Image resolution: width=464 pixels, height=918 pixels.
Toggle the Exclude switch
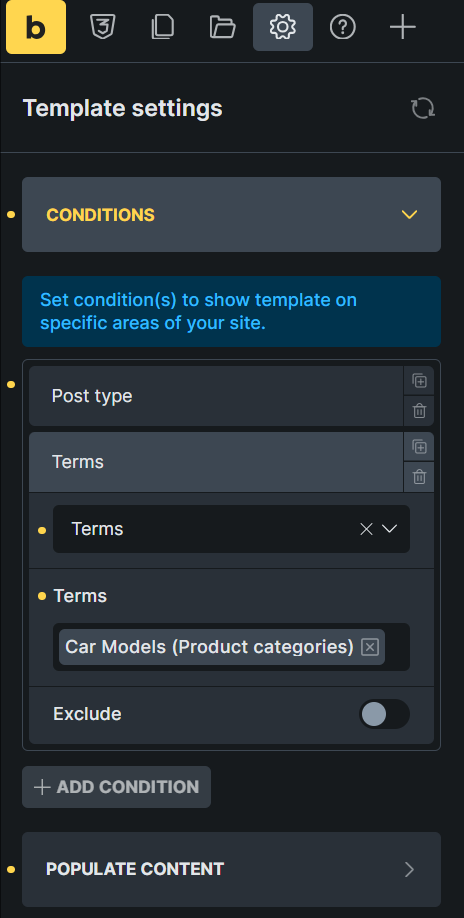(384, 714)
